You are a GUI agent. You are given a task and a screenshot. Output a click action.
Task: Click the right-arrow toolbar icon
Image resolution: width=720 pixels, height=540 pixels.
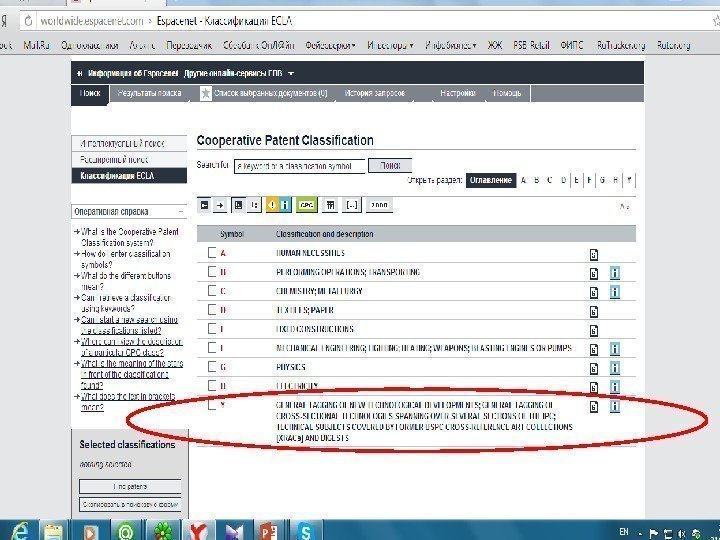pos(220,205)
